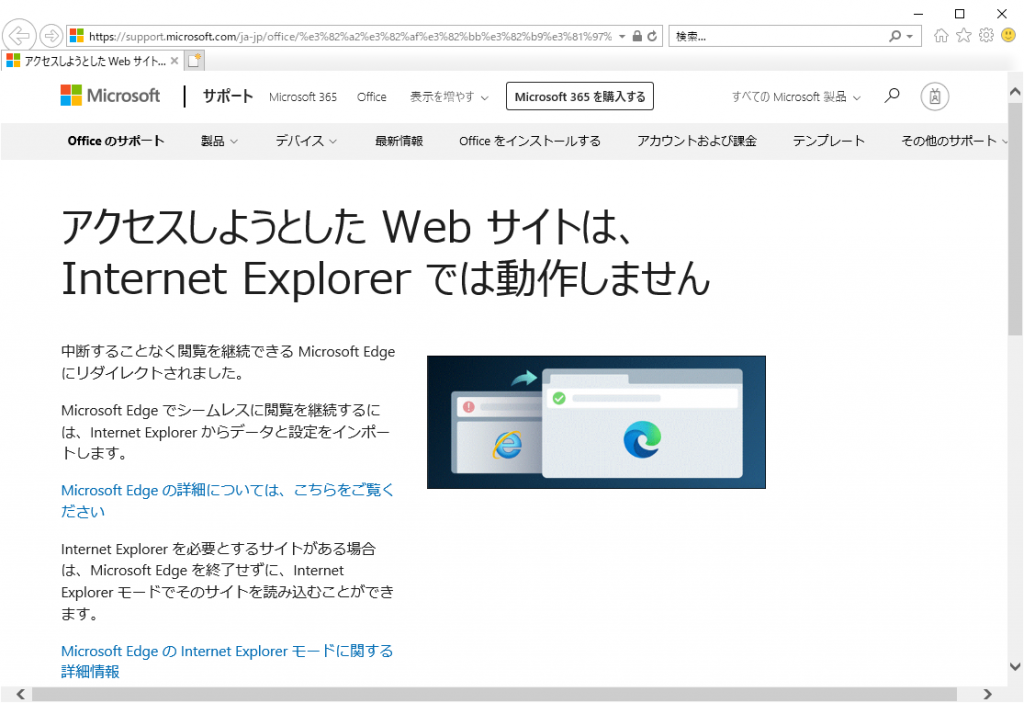Minimize the browser window

pyautogui.click(x=918, y=13)
